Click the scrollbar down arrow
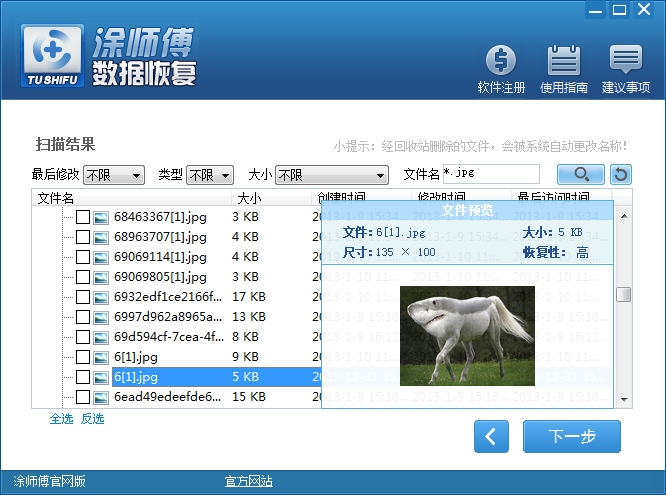This screenshot has width=666, height=495. pos(624,399)
